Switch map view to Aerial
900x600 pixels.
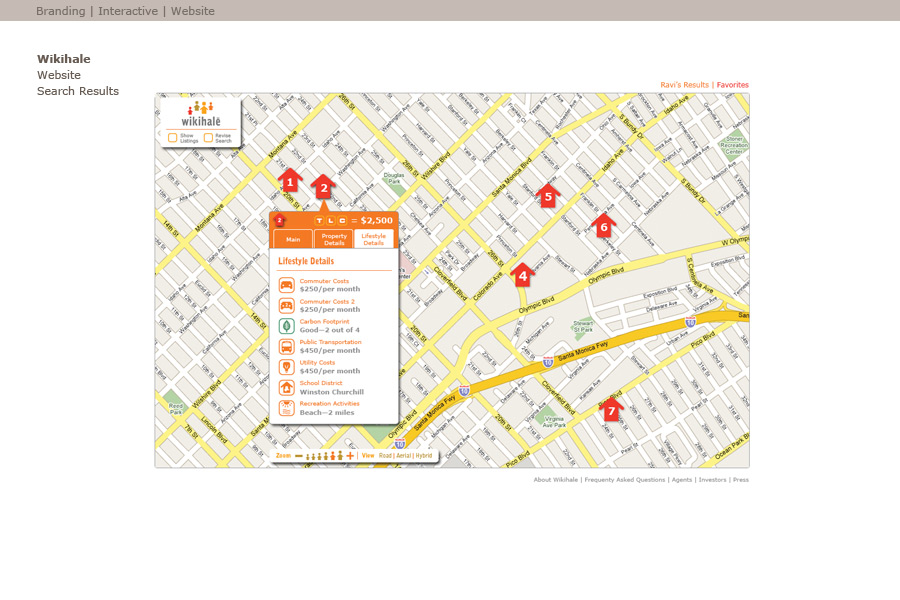coord(403,455)
